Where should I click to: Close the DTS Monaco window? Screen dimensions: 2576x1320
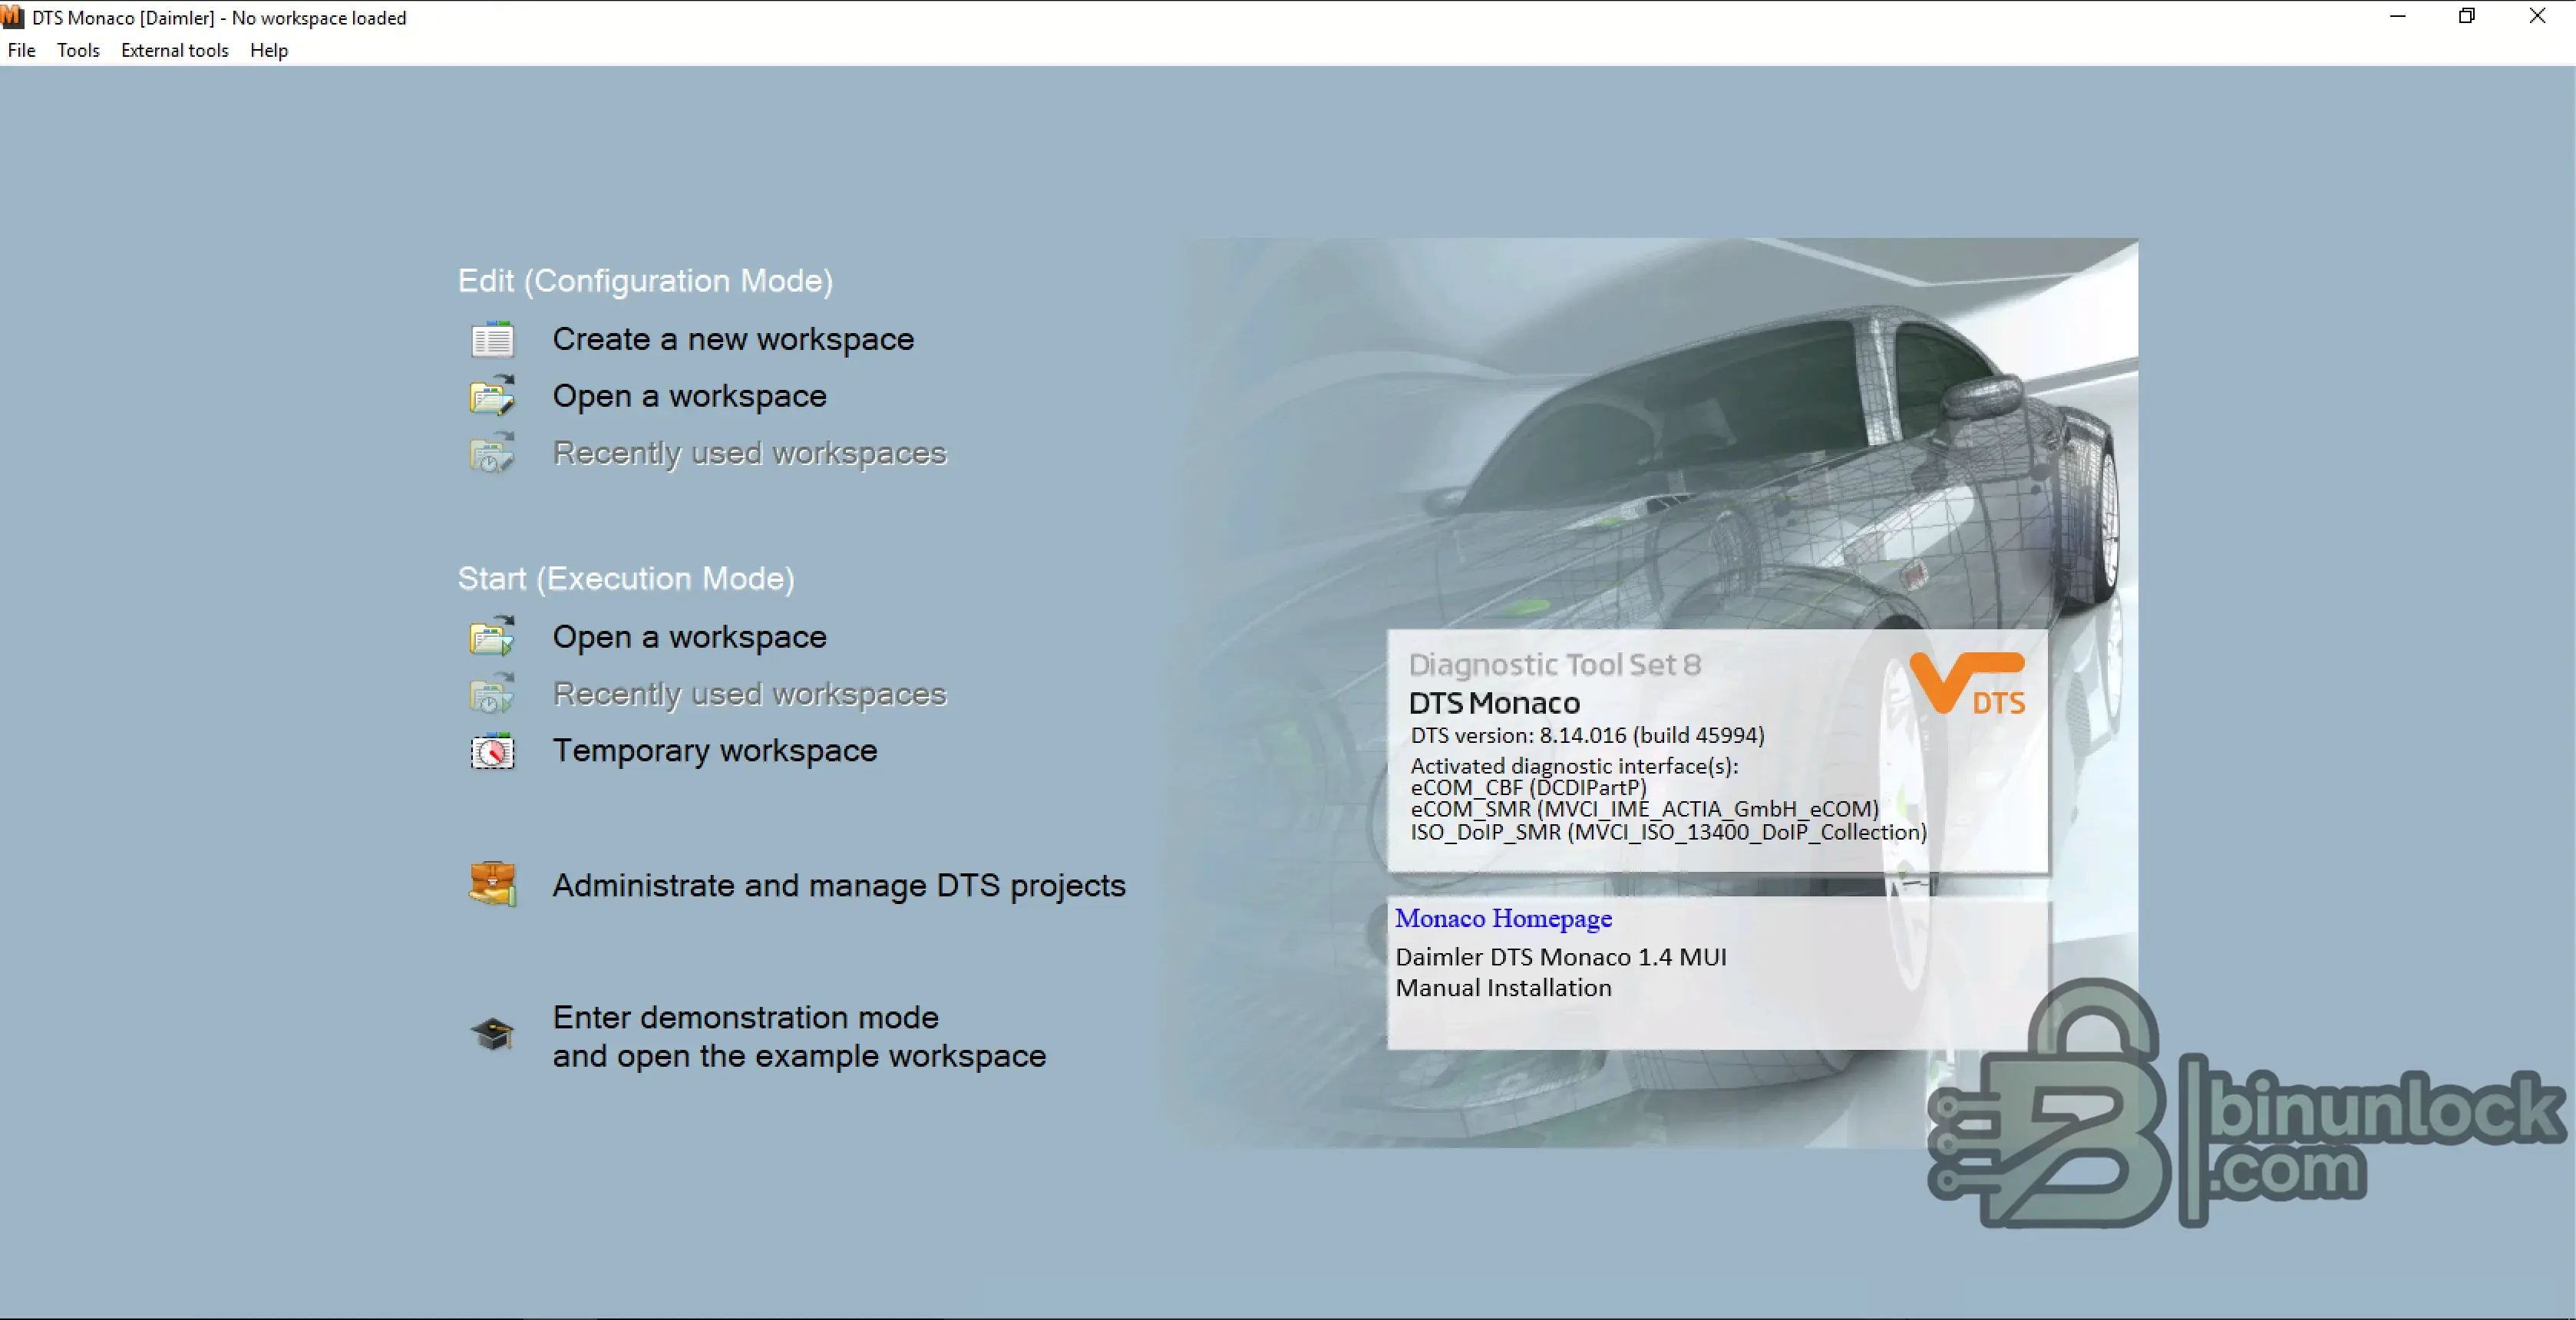tap(2537, 16)
